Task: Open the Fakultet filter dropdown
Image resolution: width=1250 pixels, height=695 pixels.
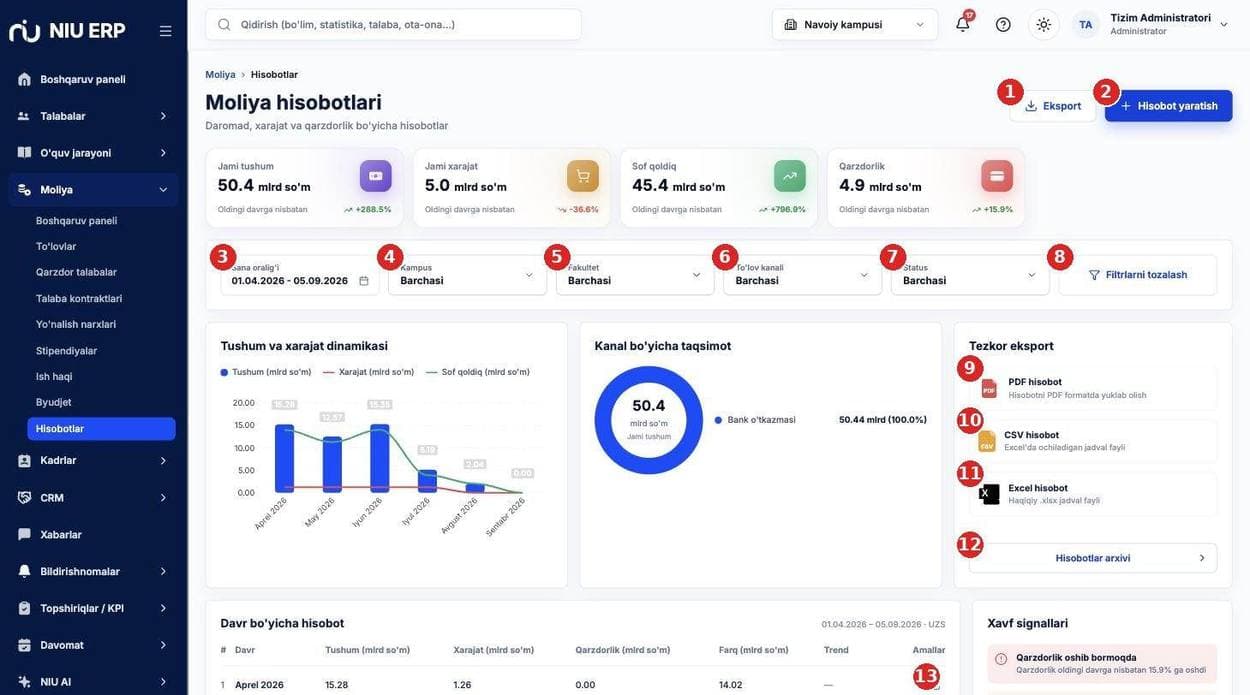Action: coord(635,275)
